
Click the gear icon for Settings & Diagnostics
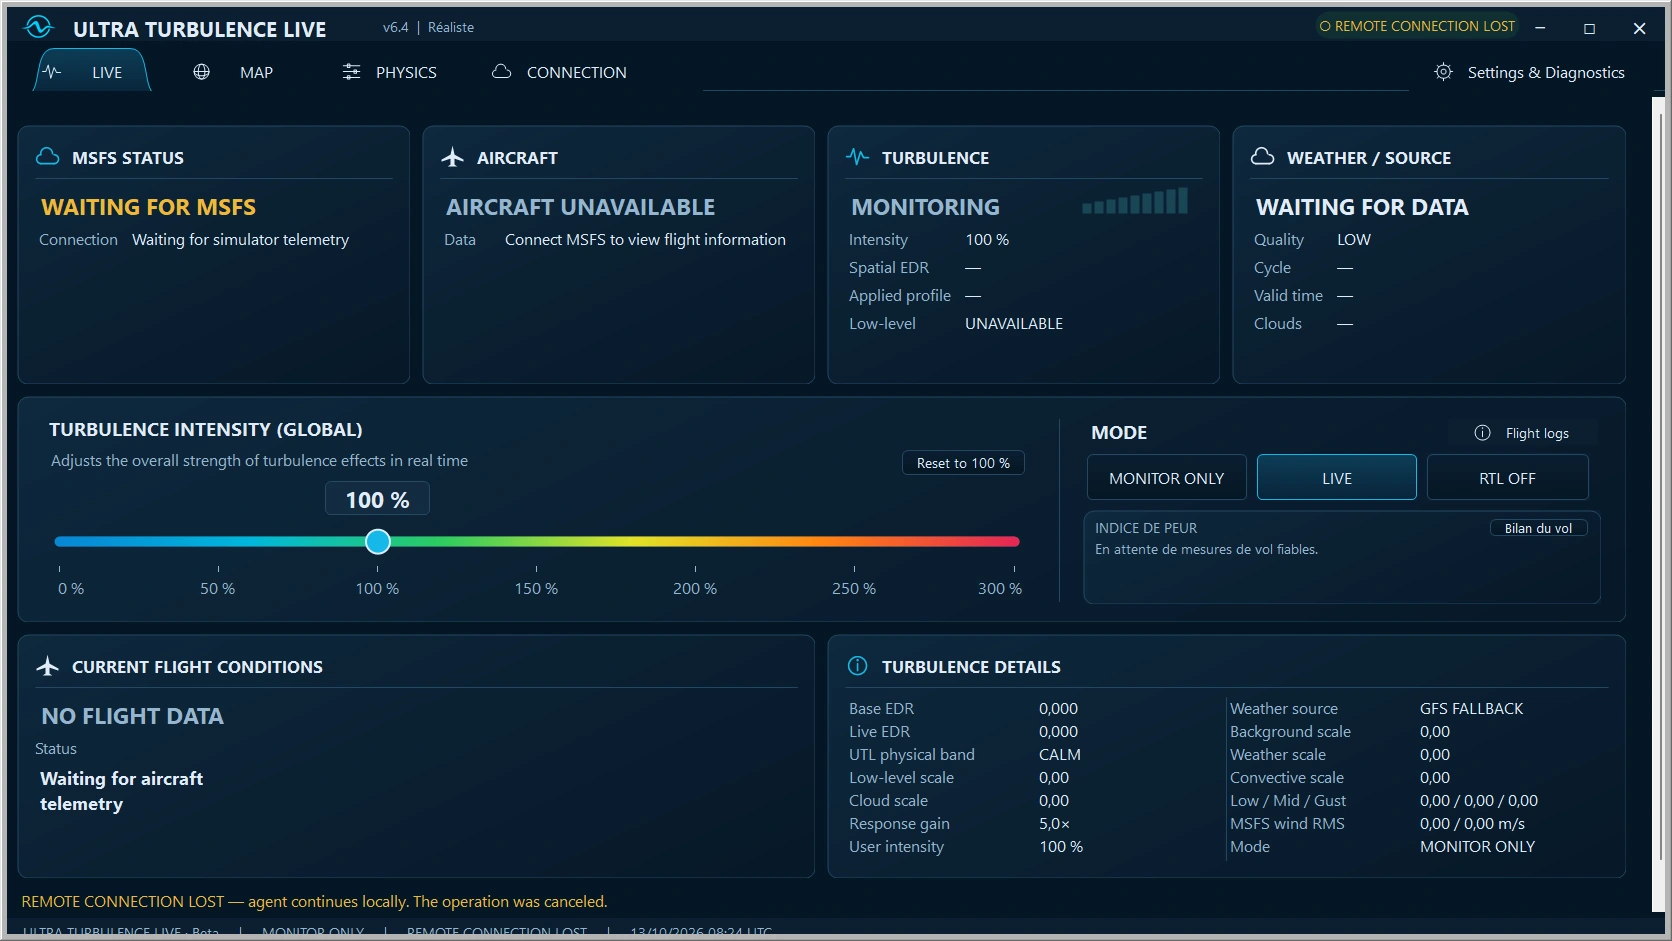click(x=1443, y=72)
